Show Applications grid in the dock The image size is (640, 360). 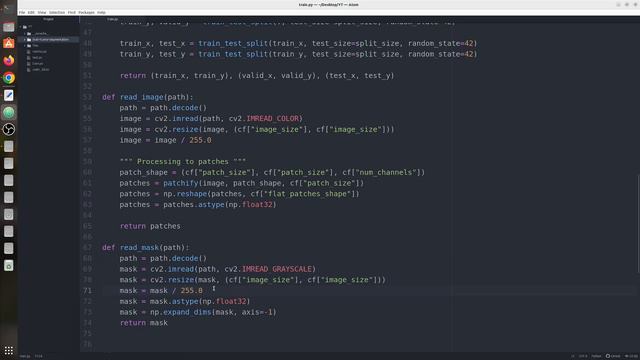coord(9,350)
